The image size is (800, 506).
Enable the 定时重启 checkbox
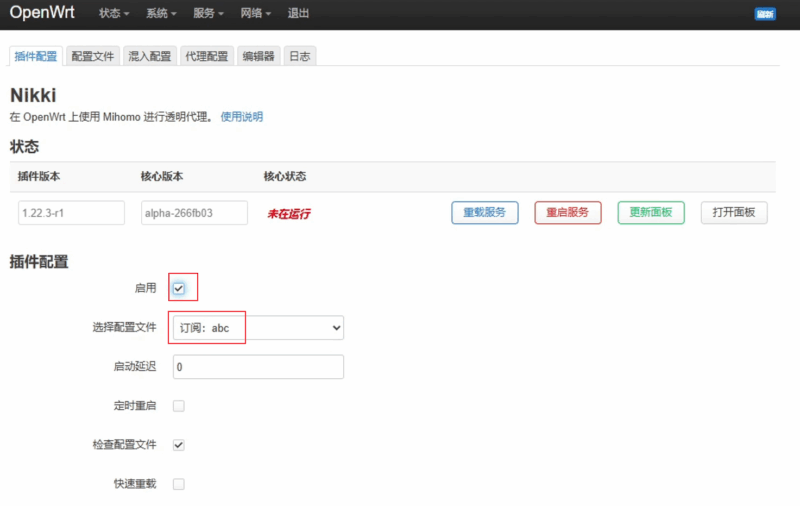click(179, 406)
